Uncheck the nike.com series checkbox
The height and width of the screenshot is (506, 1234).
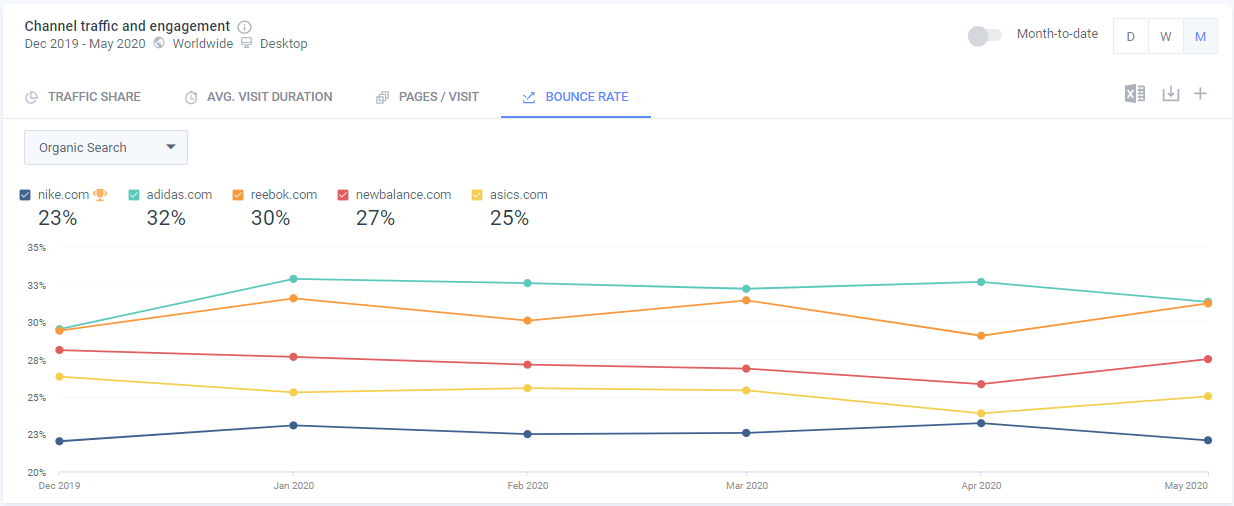[25, 195]
